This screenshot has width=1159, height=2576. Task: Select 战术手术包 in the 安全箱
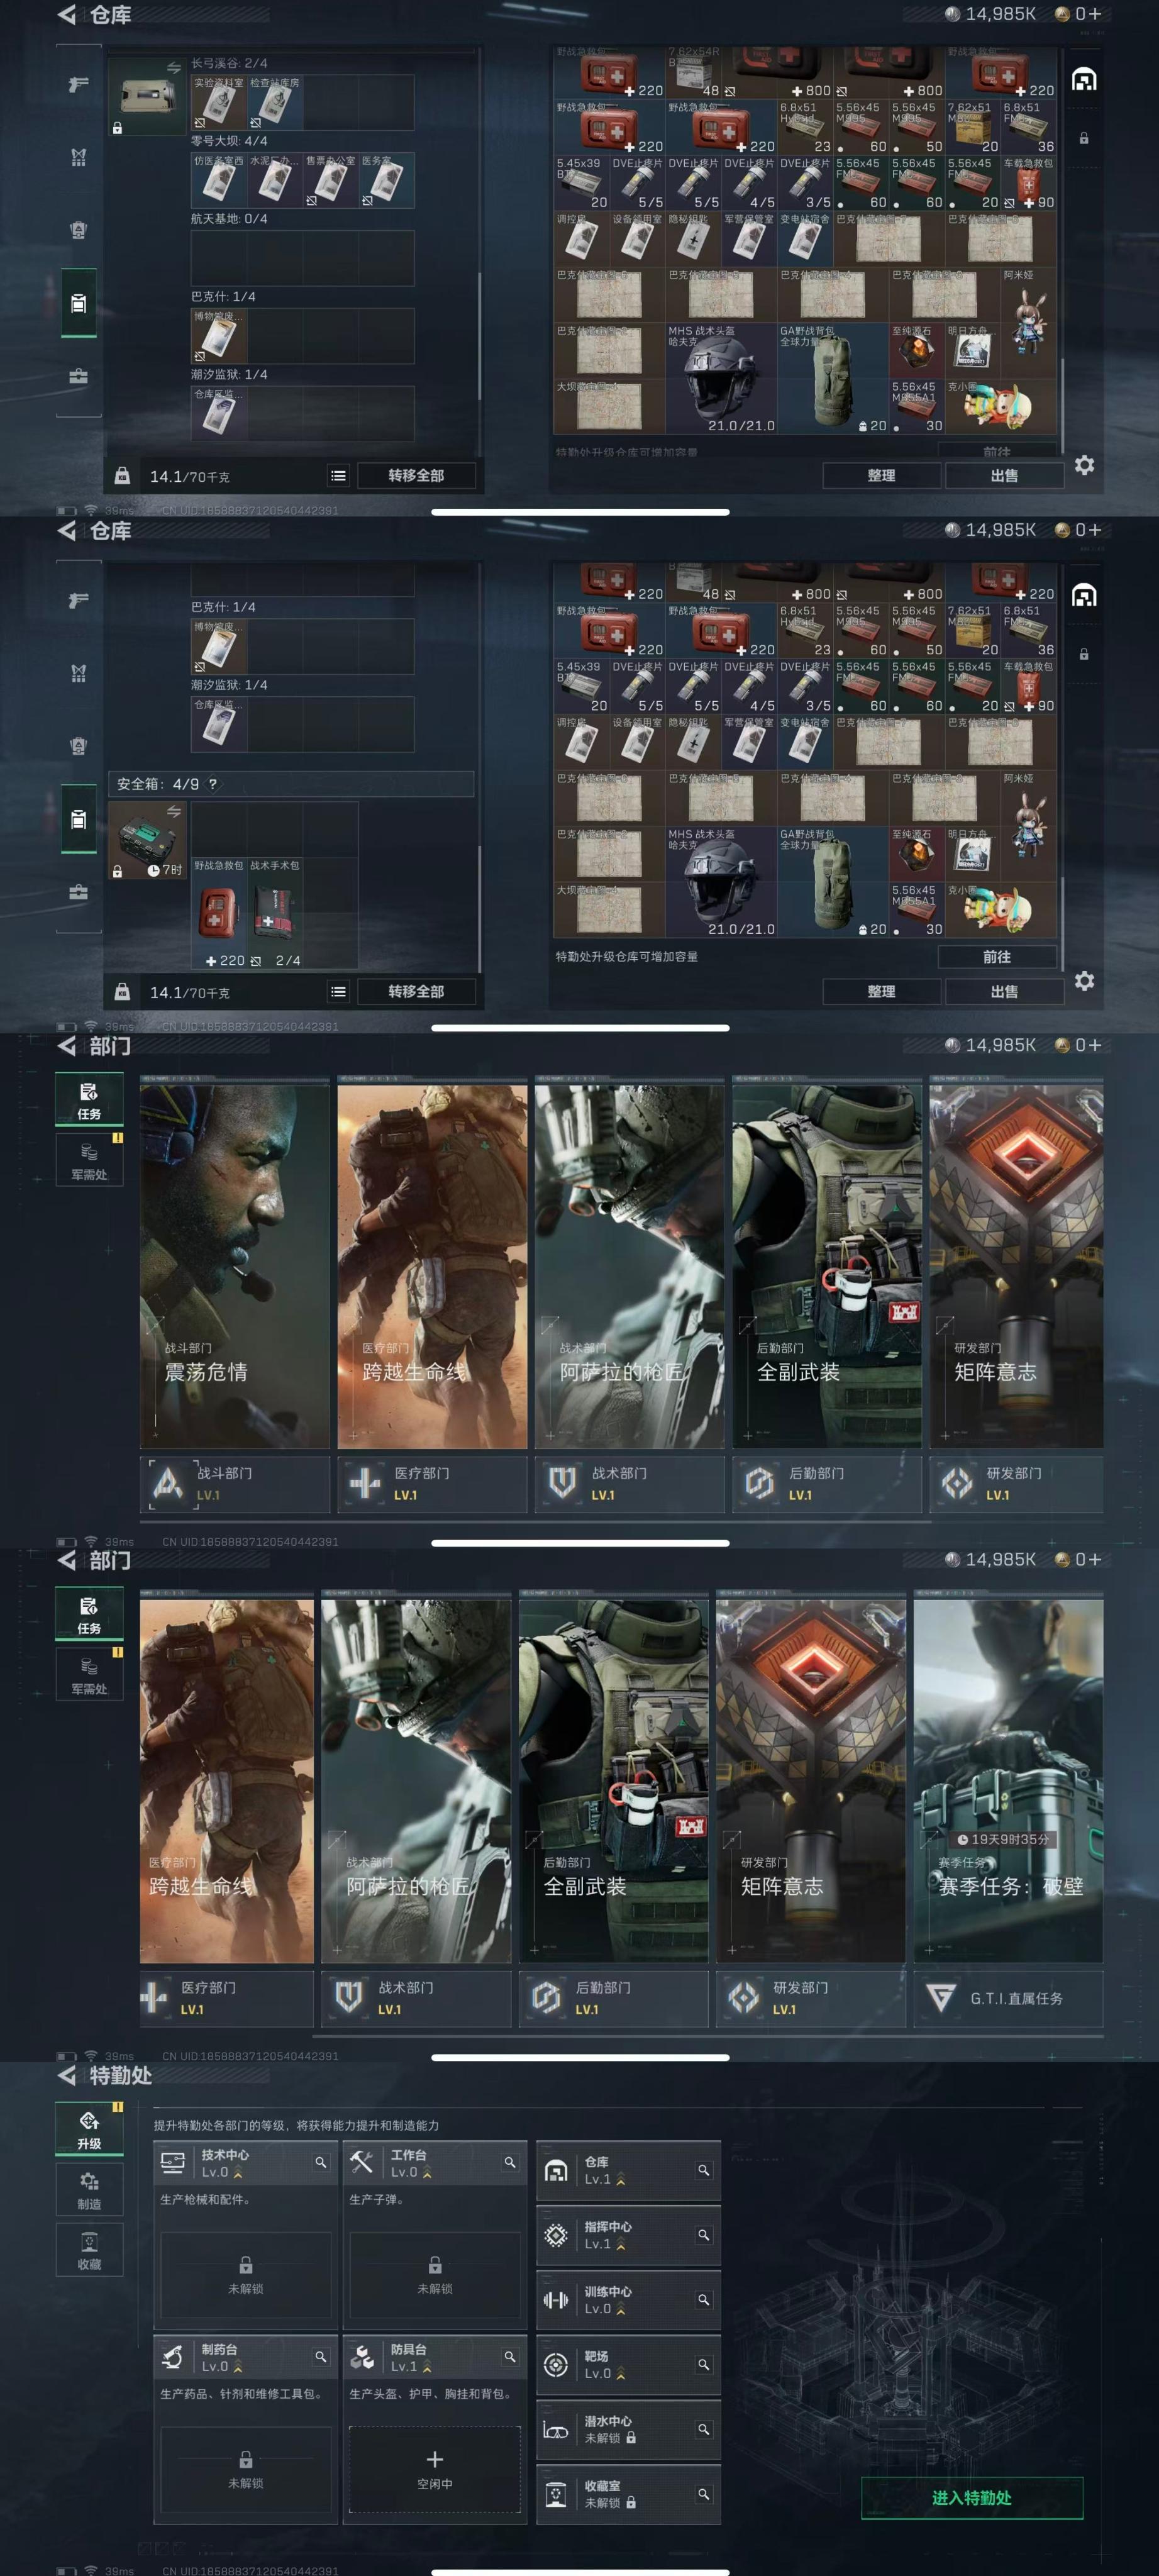(275, 913)
